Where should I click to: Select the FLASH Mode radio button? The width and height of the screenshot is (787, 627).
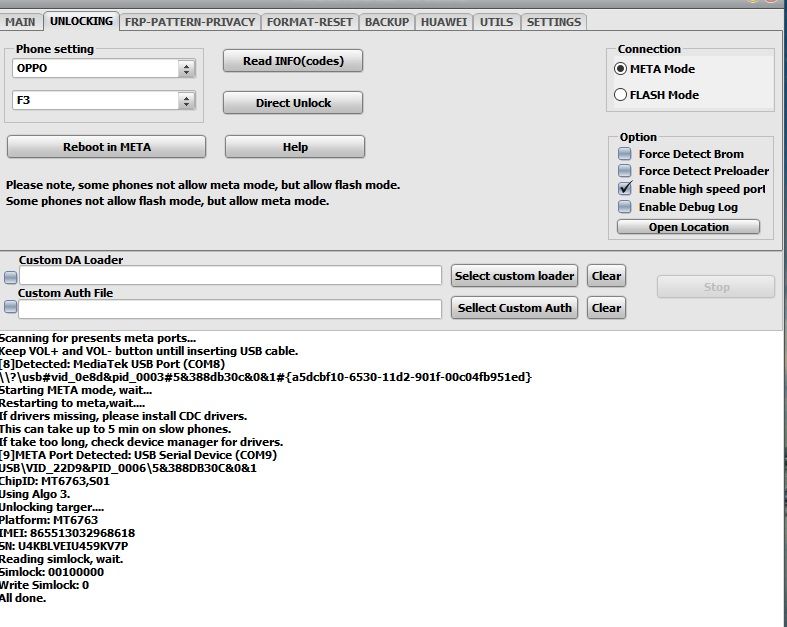(x=621, y=95)
